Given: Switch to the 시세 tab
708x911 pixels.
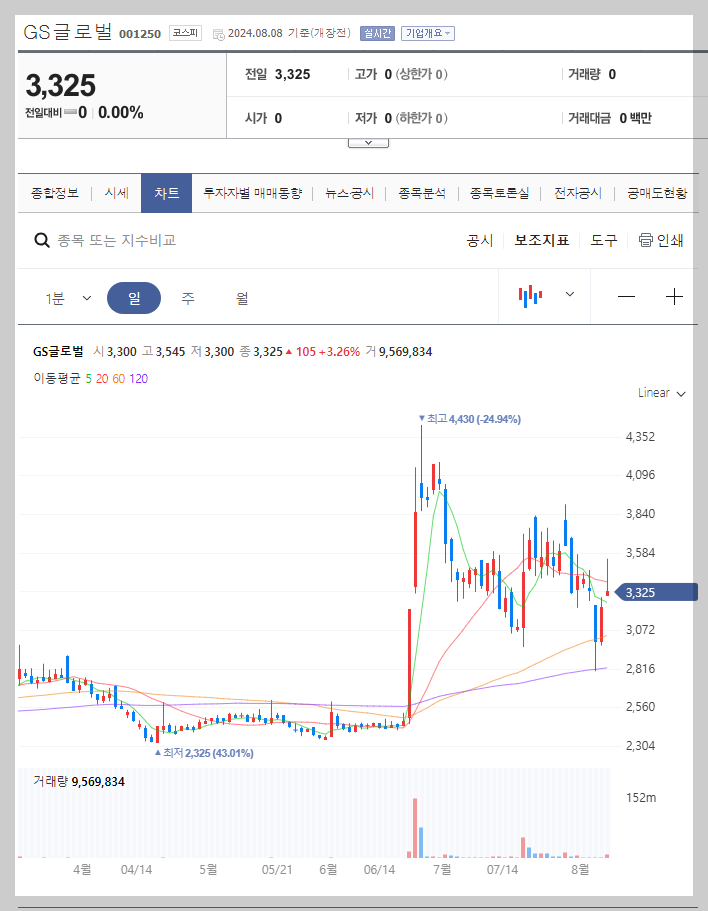Looking at the screenshot, I should 115,193.
